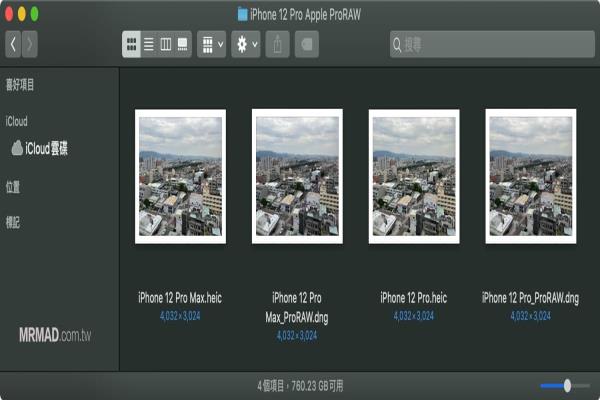Click the 喜好項目 sidebar heading
600x400 pixels.
click(20, 85)
